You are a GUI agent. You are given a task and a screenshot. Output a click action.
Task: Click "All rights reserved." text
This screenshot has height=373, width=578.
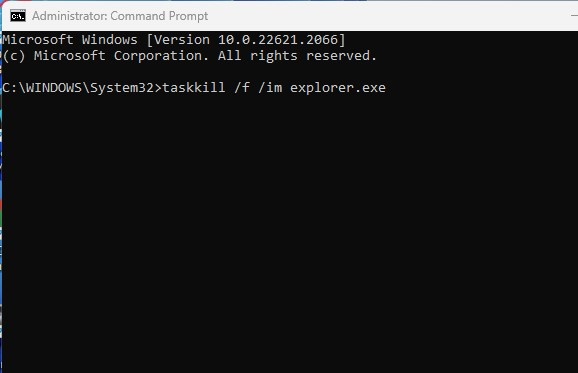point(297,56)
